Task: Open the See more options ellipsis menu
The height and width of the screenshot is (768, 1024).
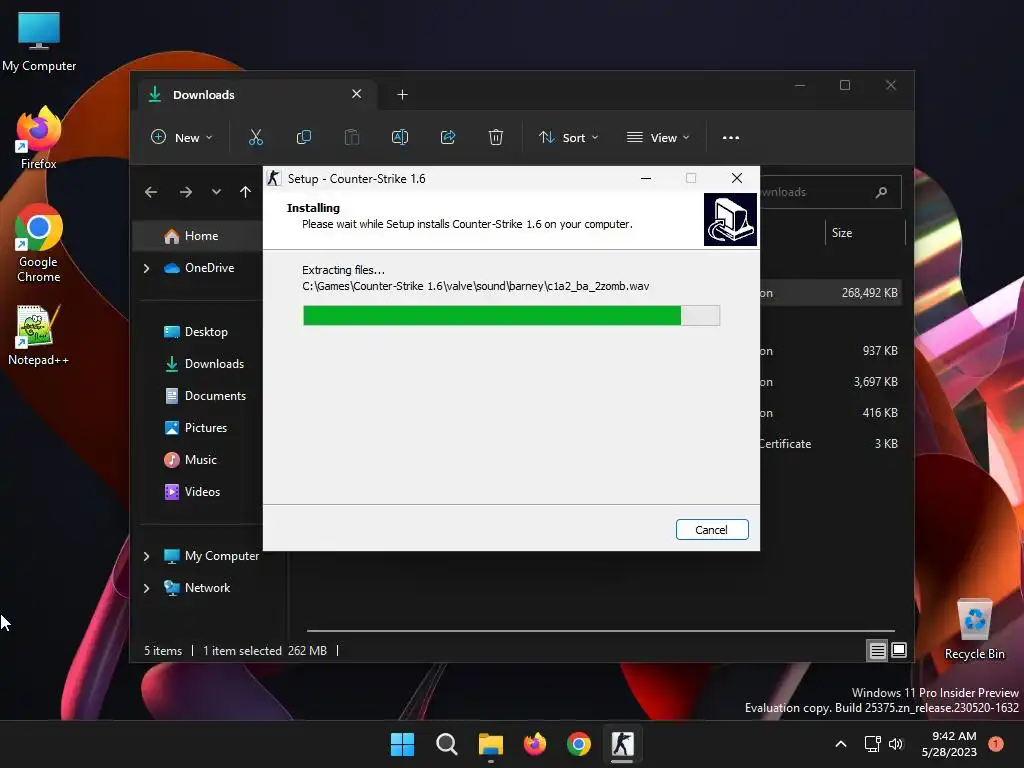Action: pyautogui.click(x=731, y=138)
